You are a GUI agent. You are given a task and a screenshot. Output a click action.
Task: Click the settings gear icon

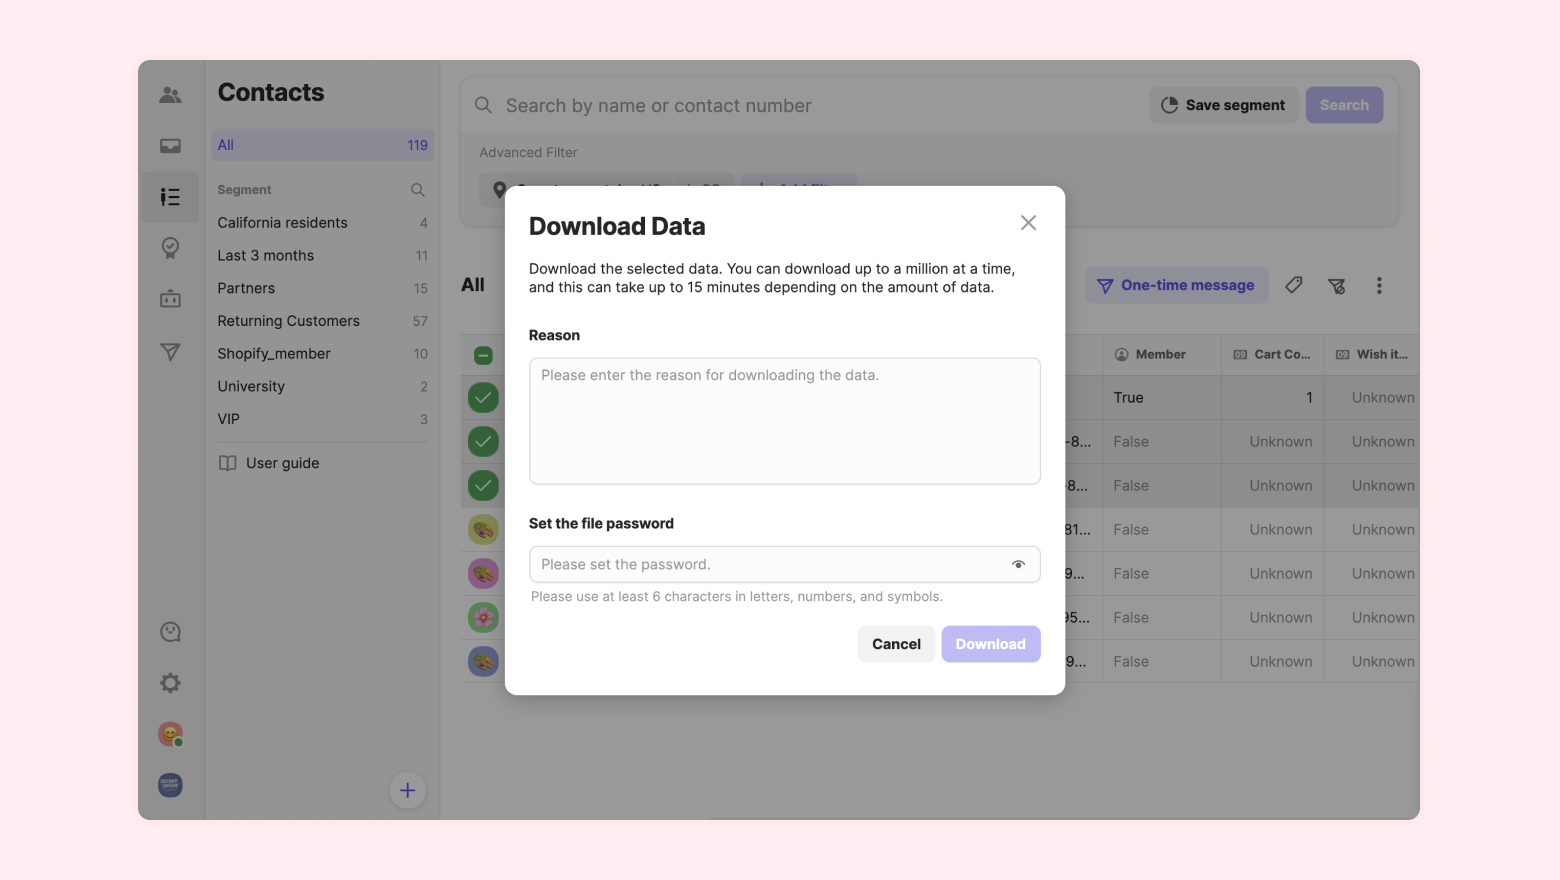coord(170,683)
